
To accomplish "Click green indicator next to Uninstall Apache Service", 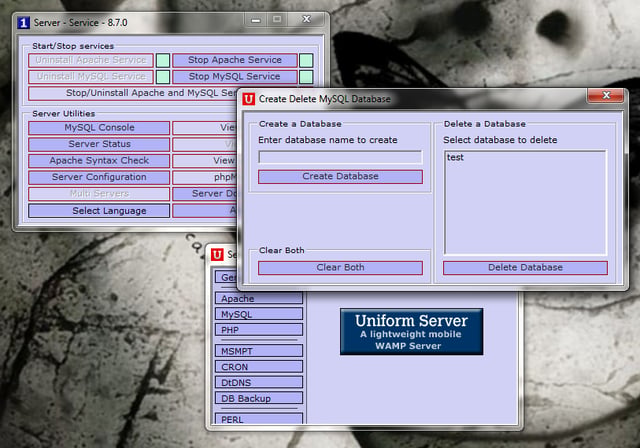I will coord(163,60).
